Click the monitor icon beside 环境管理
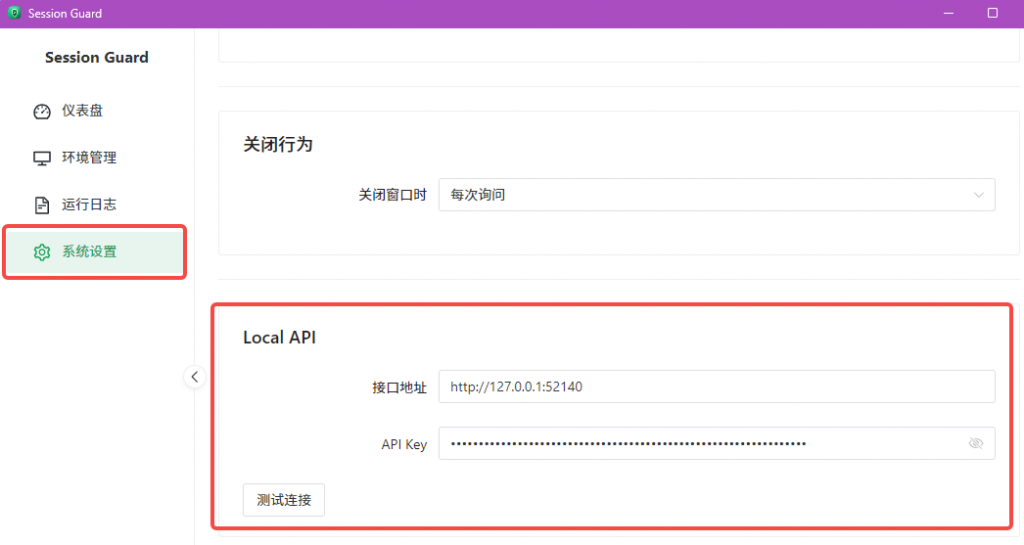Screen dimensions: 1024x545 pos(42,158)
